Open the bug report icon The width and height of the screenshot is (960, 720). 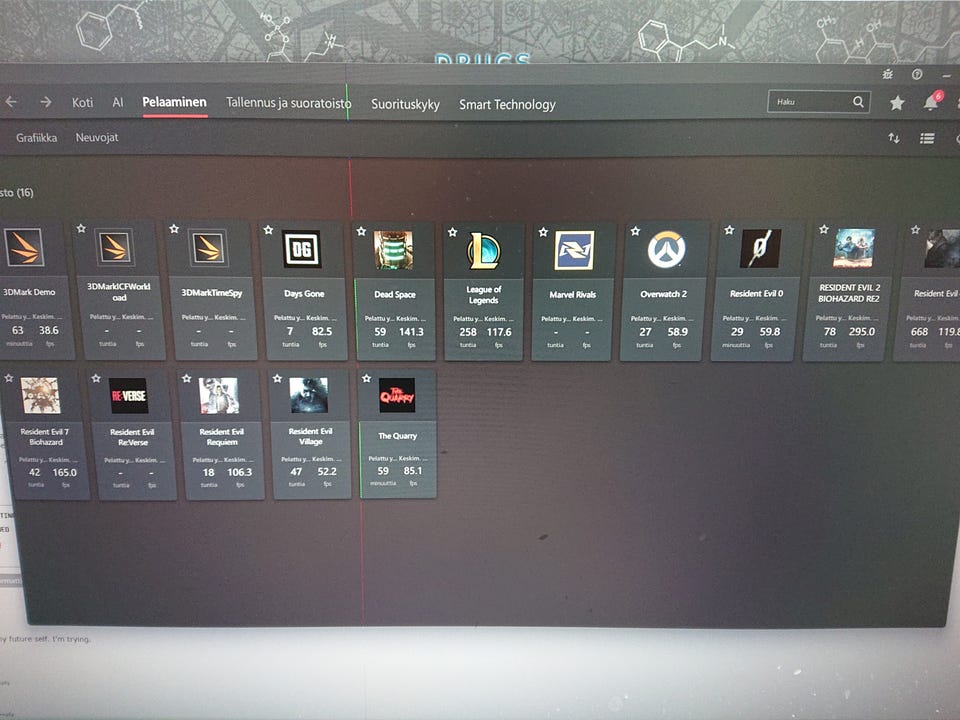tap(888, 75)
